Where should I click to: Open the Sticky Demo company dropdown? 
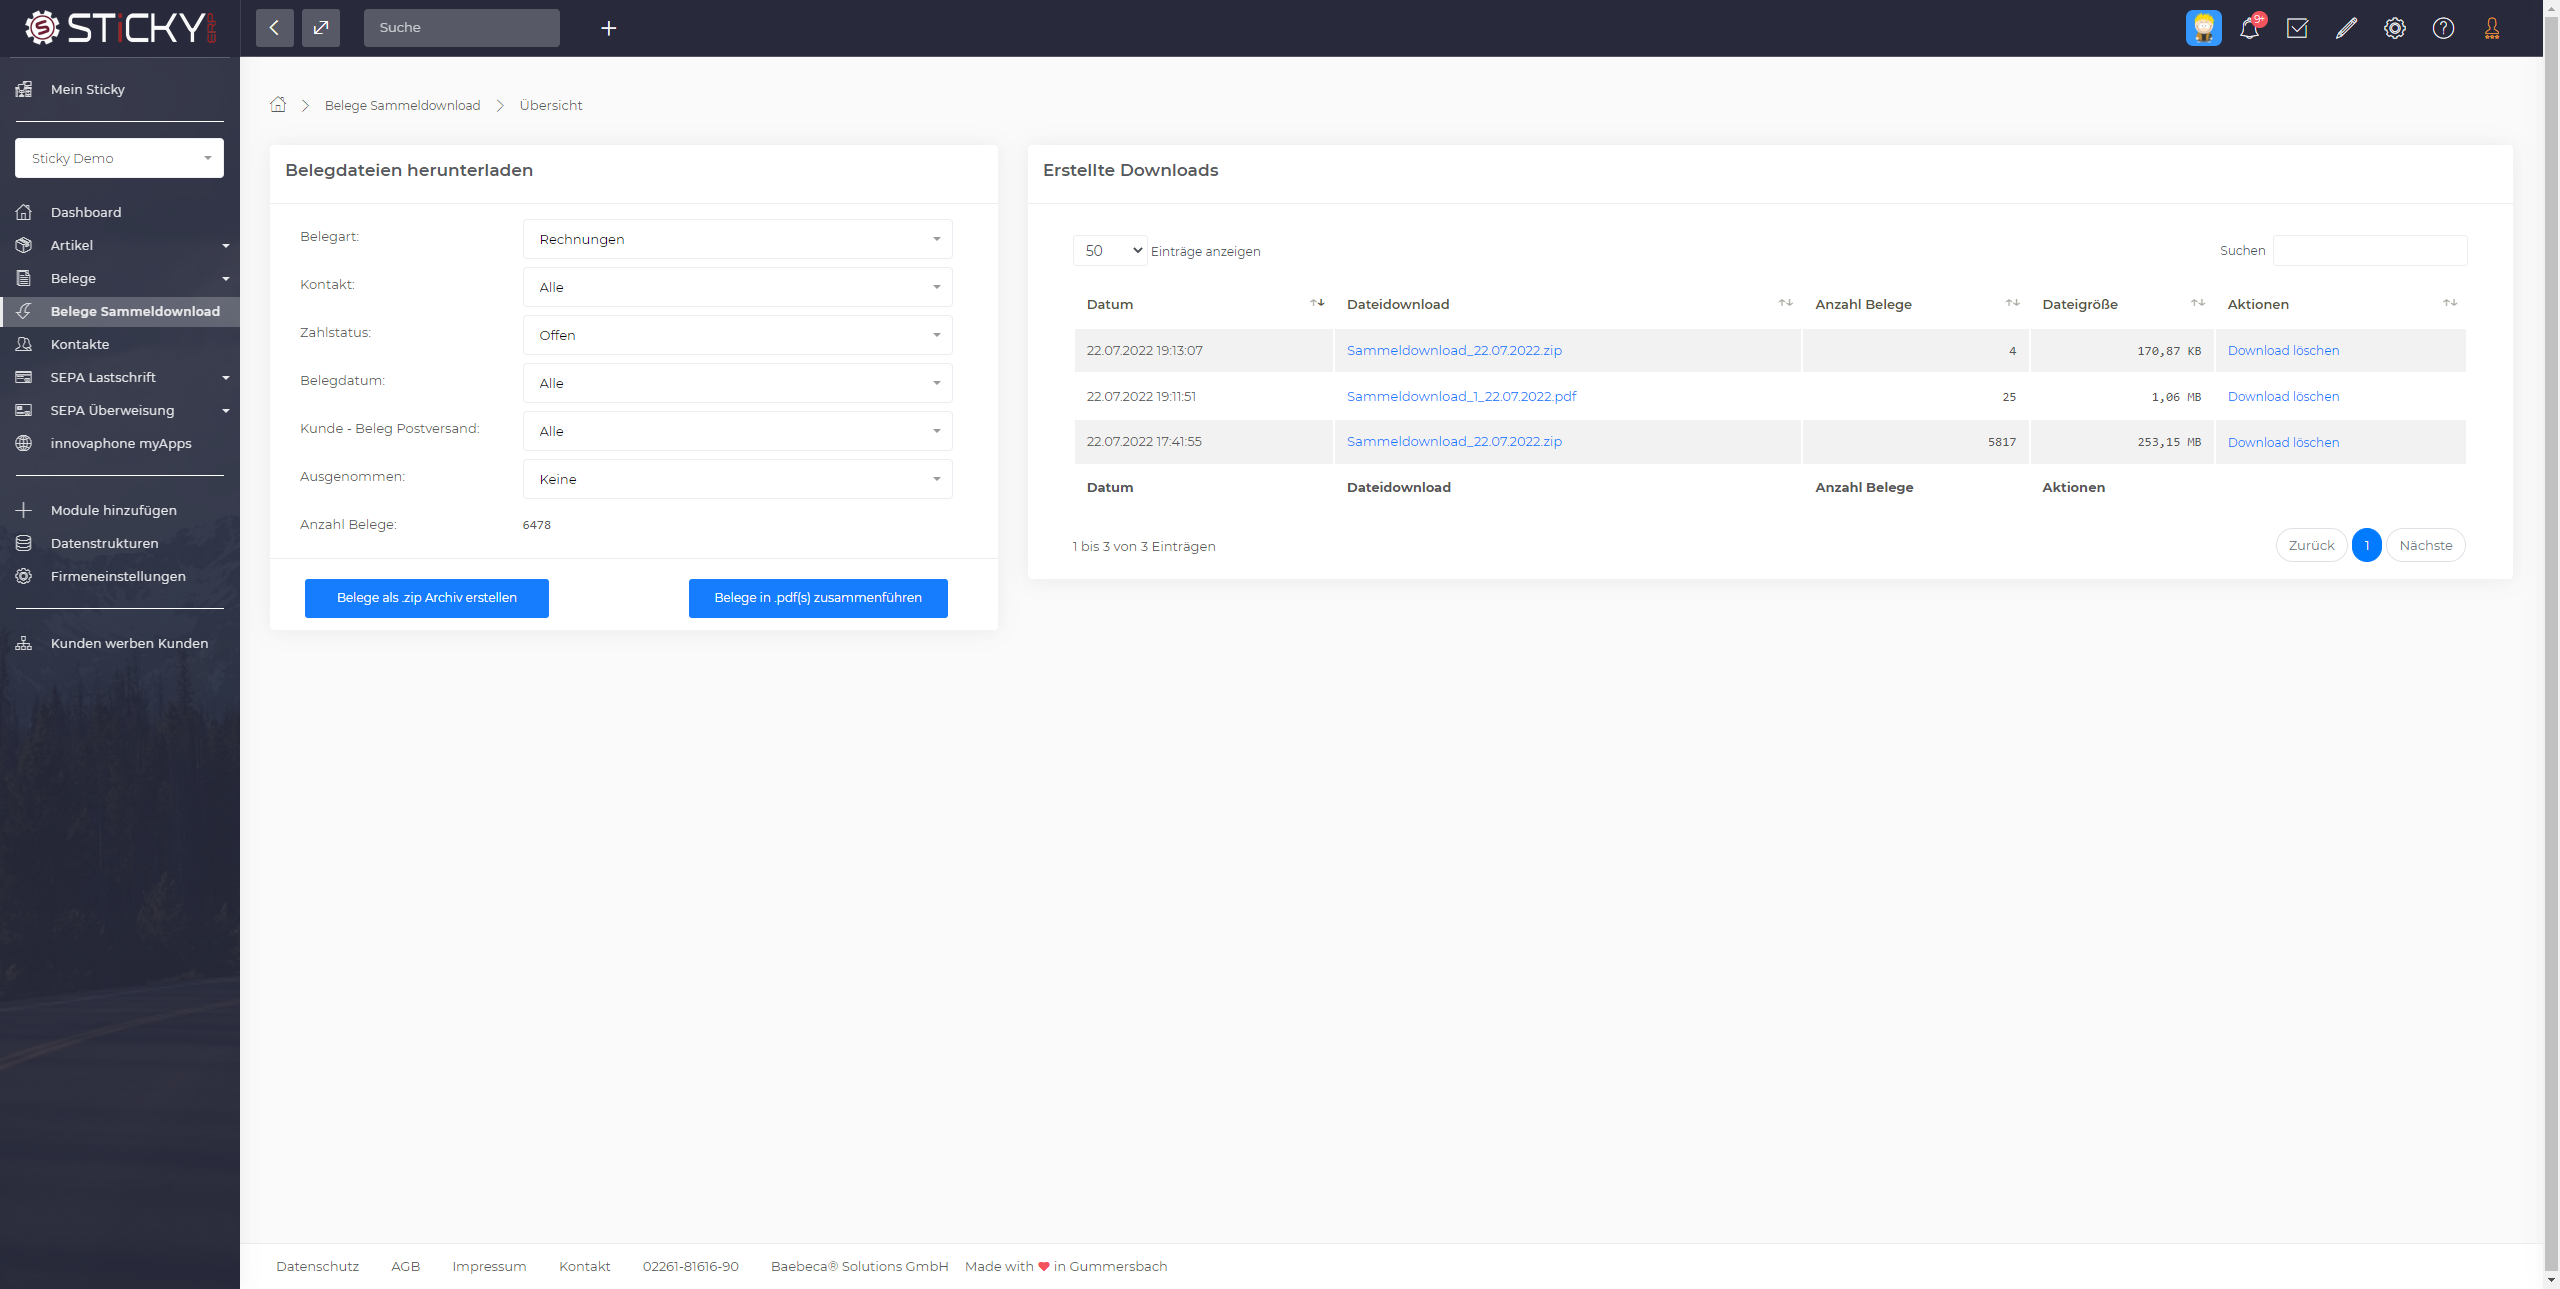(x=119, y=158)
